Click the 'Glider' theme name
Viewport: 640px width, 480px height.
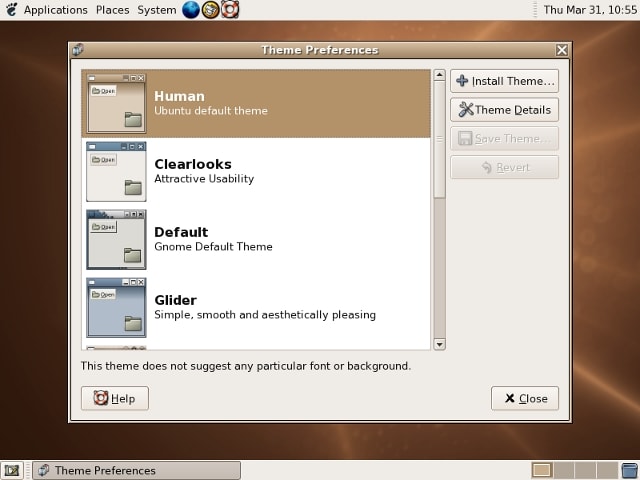pos(176,300)
